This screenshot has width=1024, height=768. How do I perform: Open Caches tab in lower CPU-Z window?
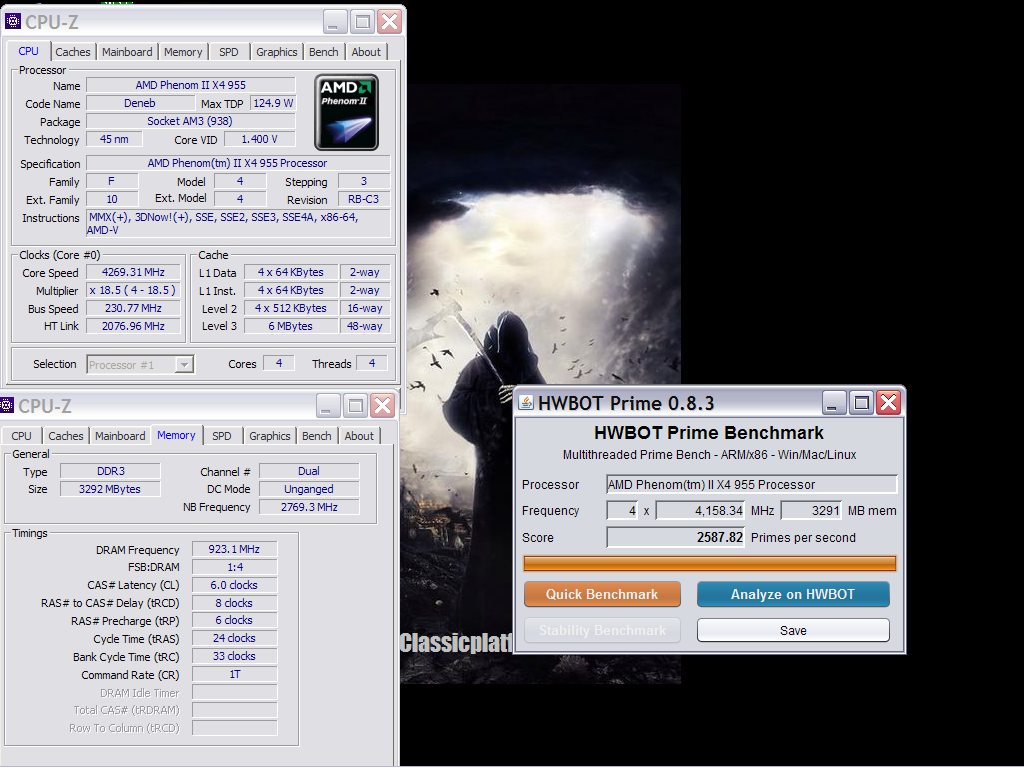(x=66, y=436)
